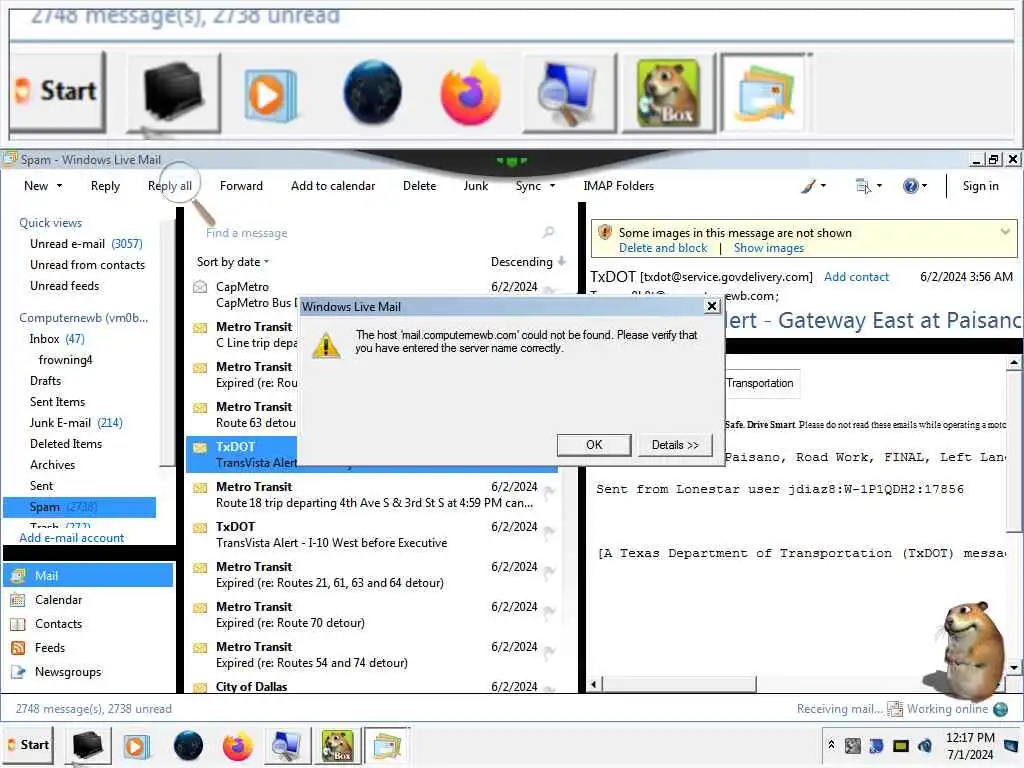Open the frowning4 subfolder
Image resolution: width=1024 pixels, height=768 pixels.
(x=65, y=360)
